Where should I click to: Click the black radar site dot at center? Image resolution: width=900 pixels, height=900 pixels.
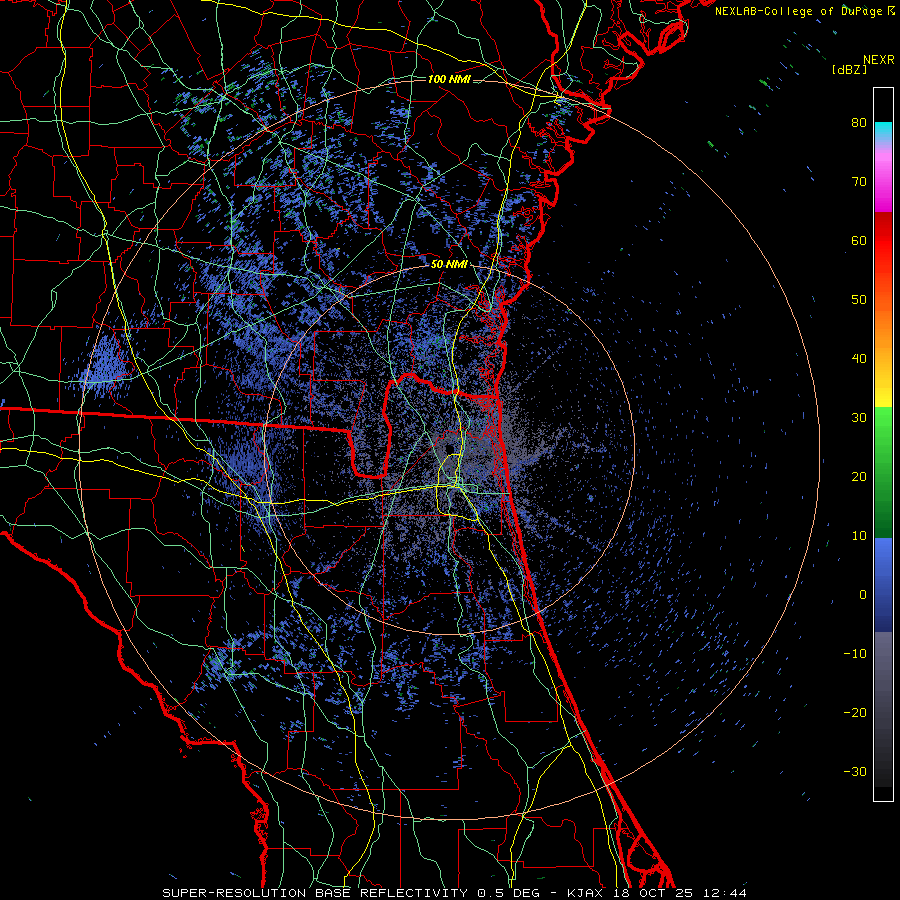pyautogui.click(x=449, y=447)
